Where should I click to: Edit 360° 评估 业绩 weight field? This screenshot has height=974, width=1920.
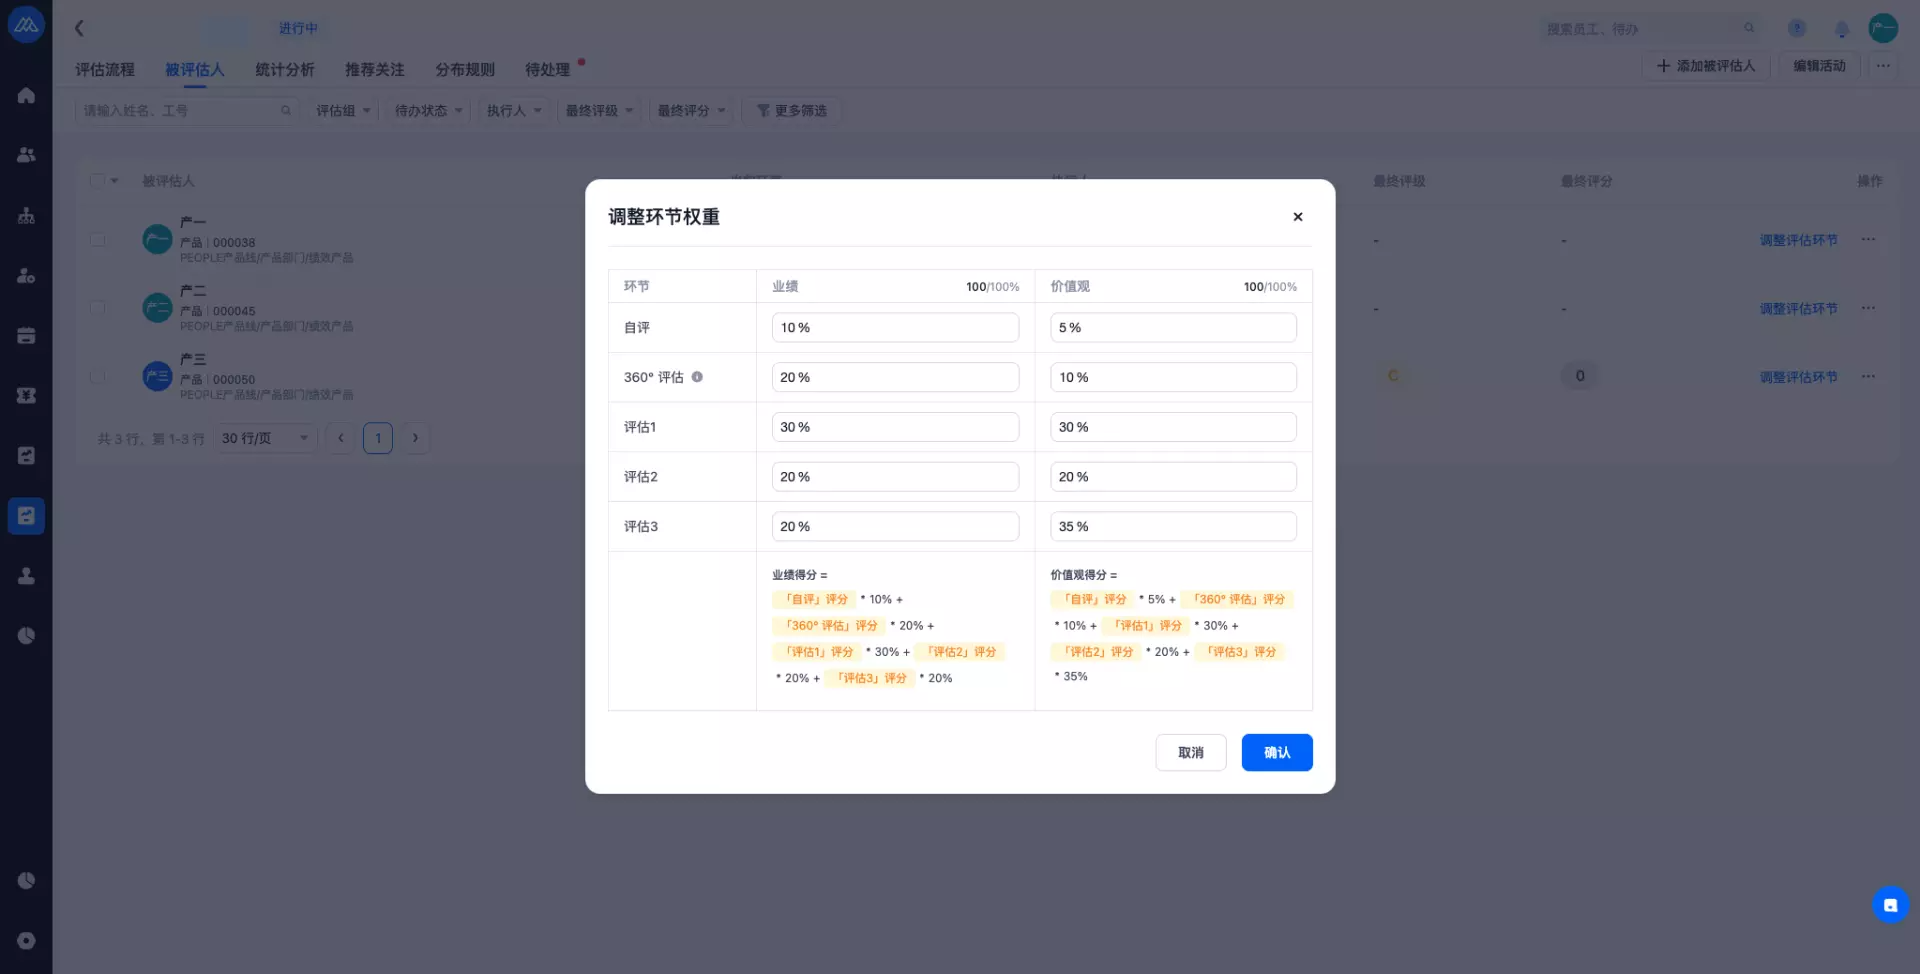coord(895,377)
